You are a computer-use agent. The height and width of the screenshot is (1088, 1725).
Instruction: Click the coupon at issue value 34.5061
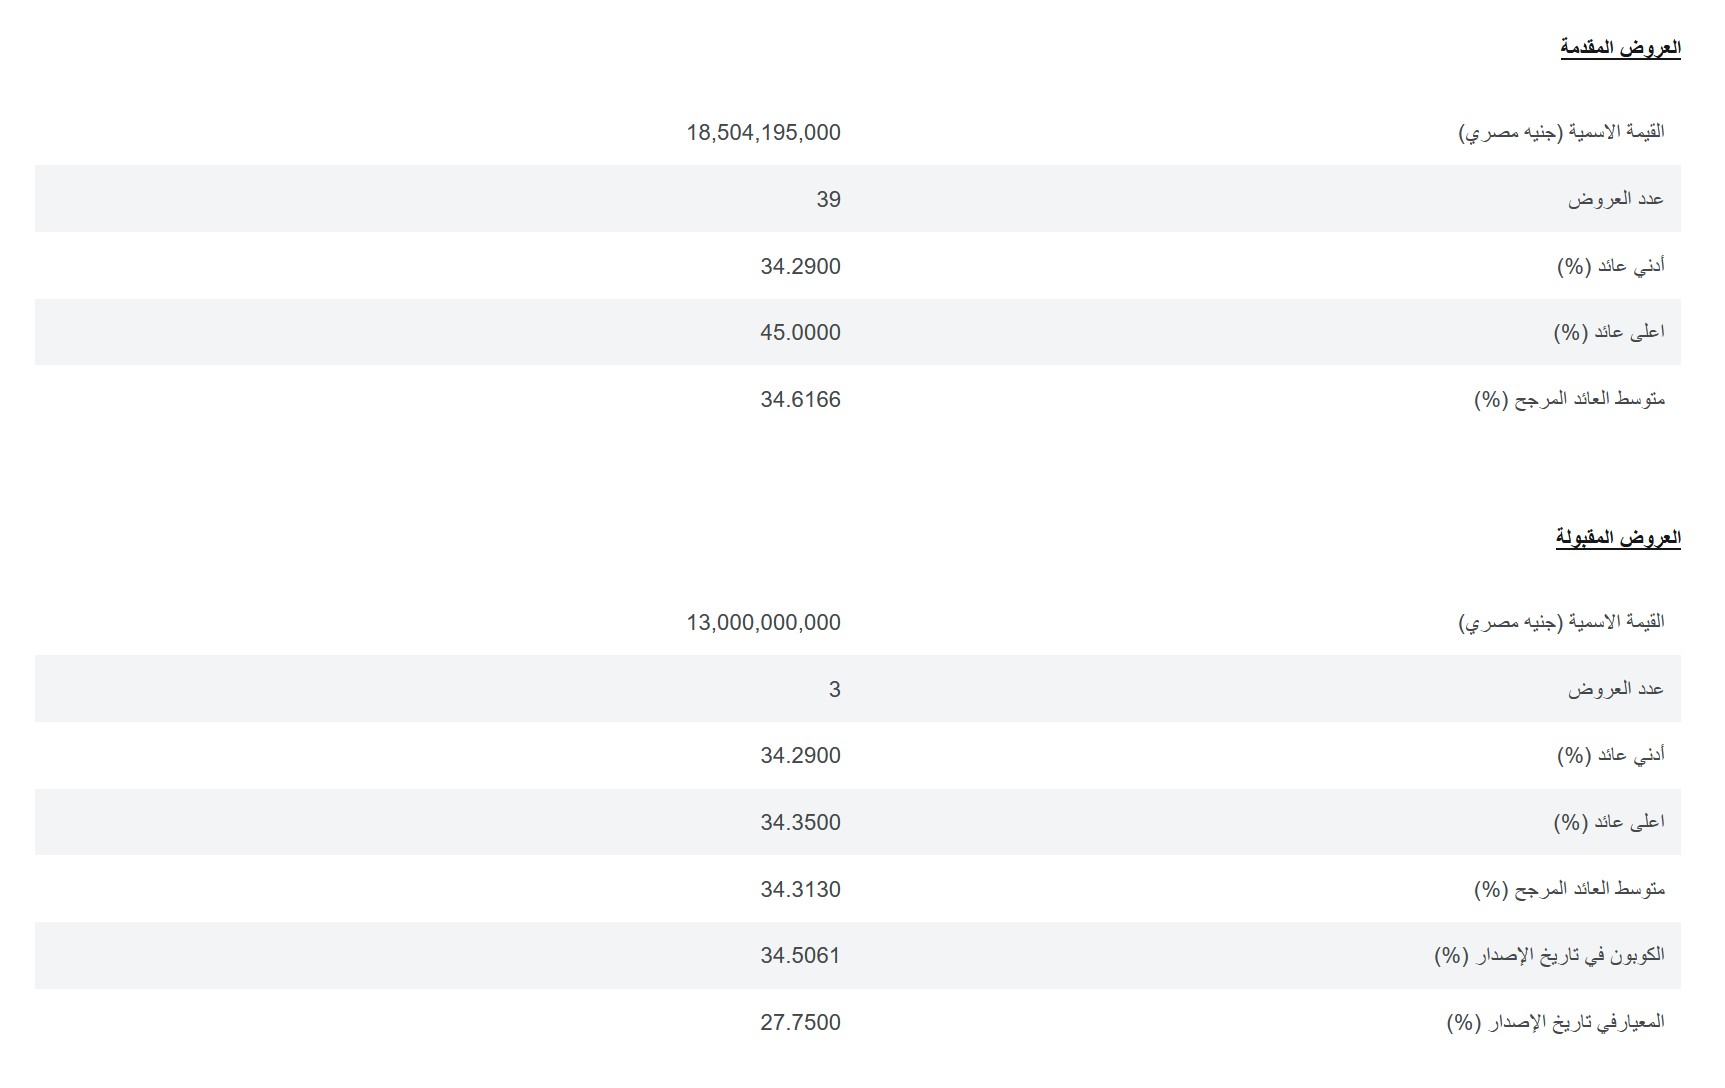(x=800, y=956)
